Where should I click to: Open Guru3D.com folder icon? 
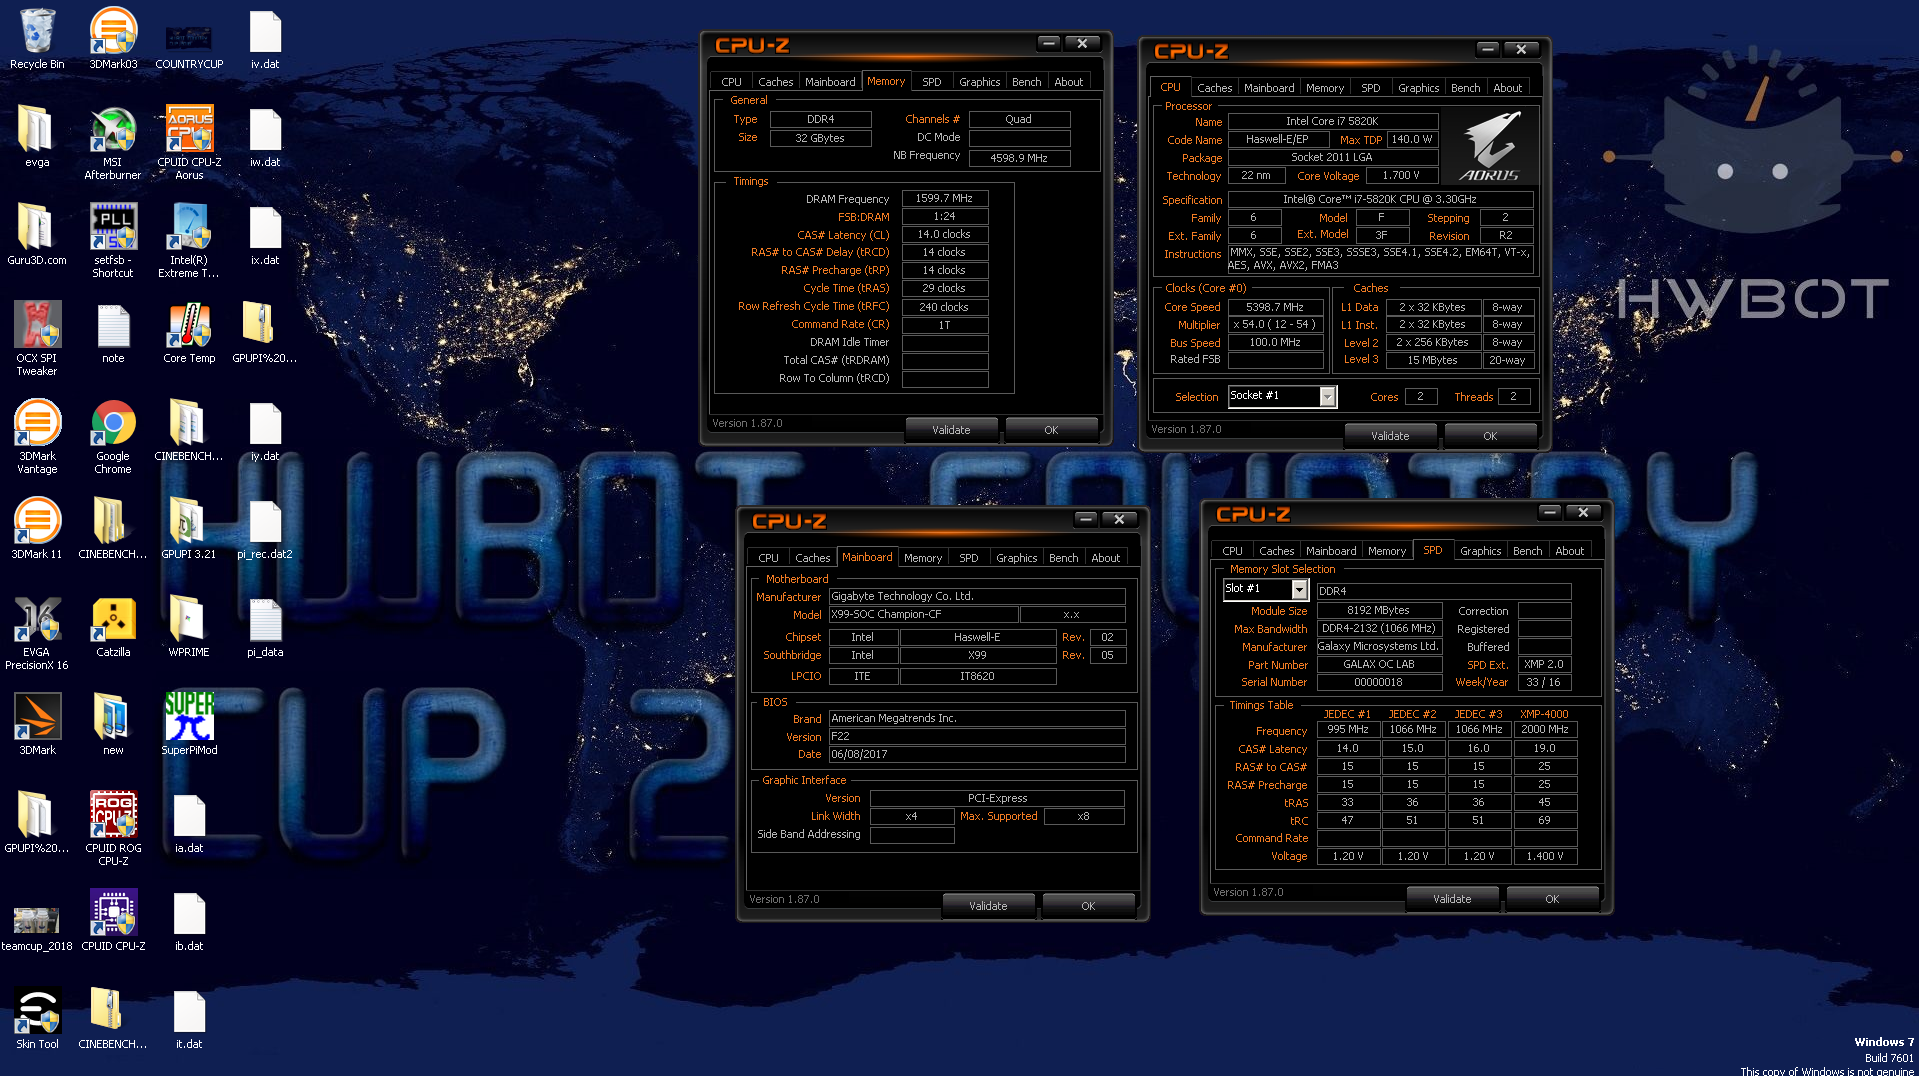[x=37, y=235]
